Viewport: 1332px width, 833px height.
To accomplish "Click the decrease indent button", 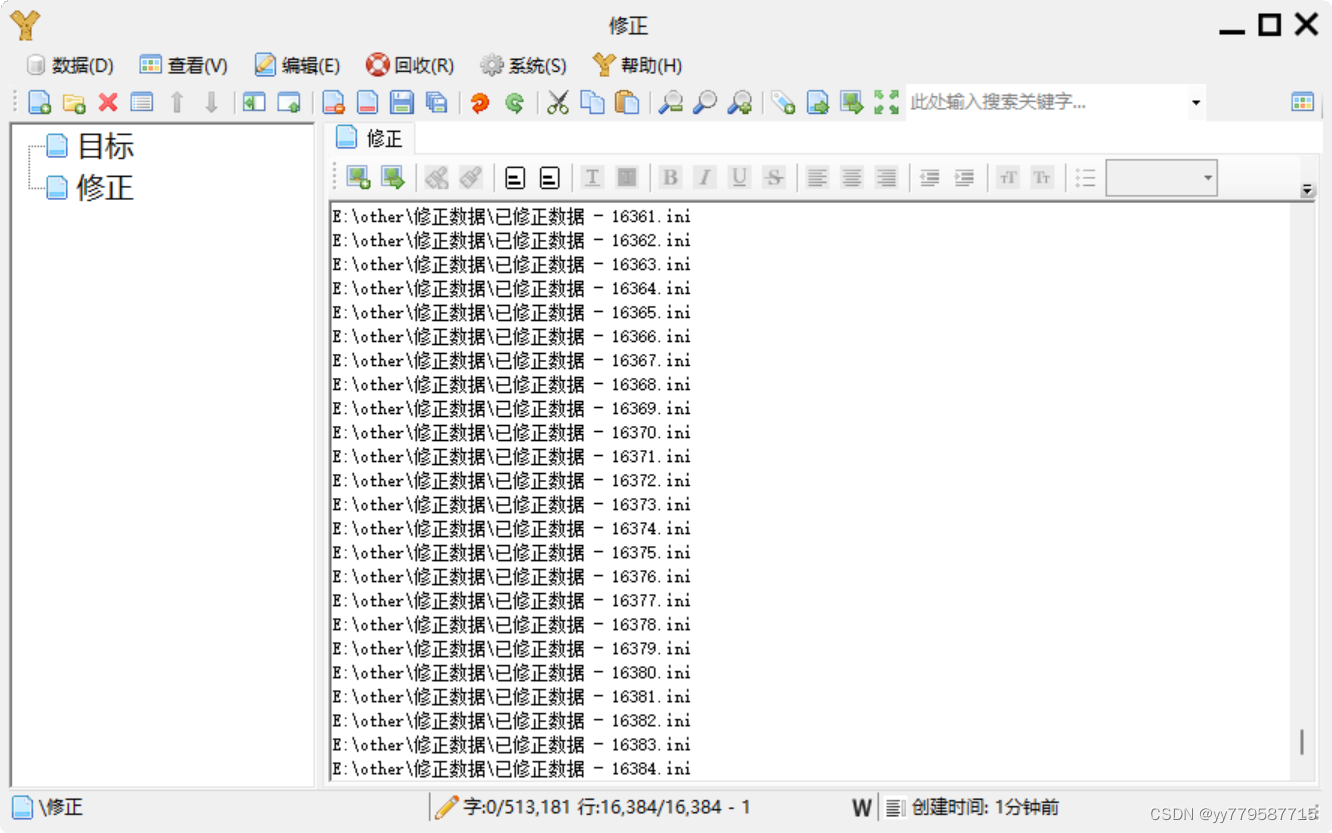I will click(x=930, y=178).
